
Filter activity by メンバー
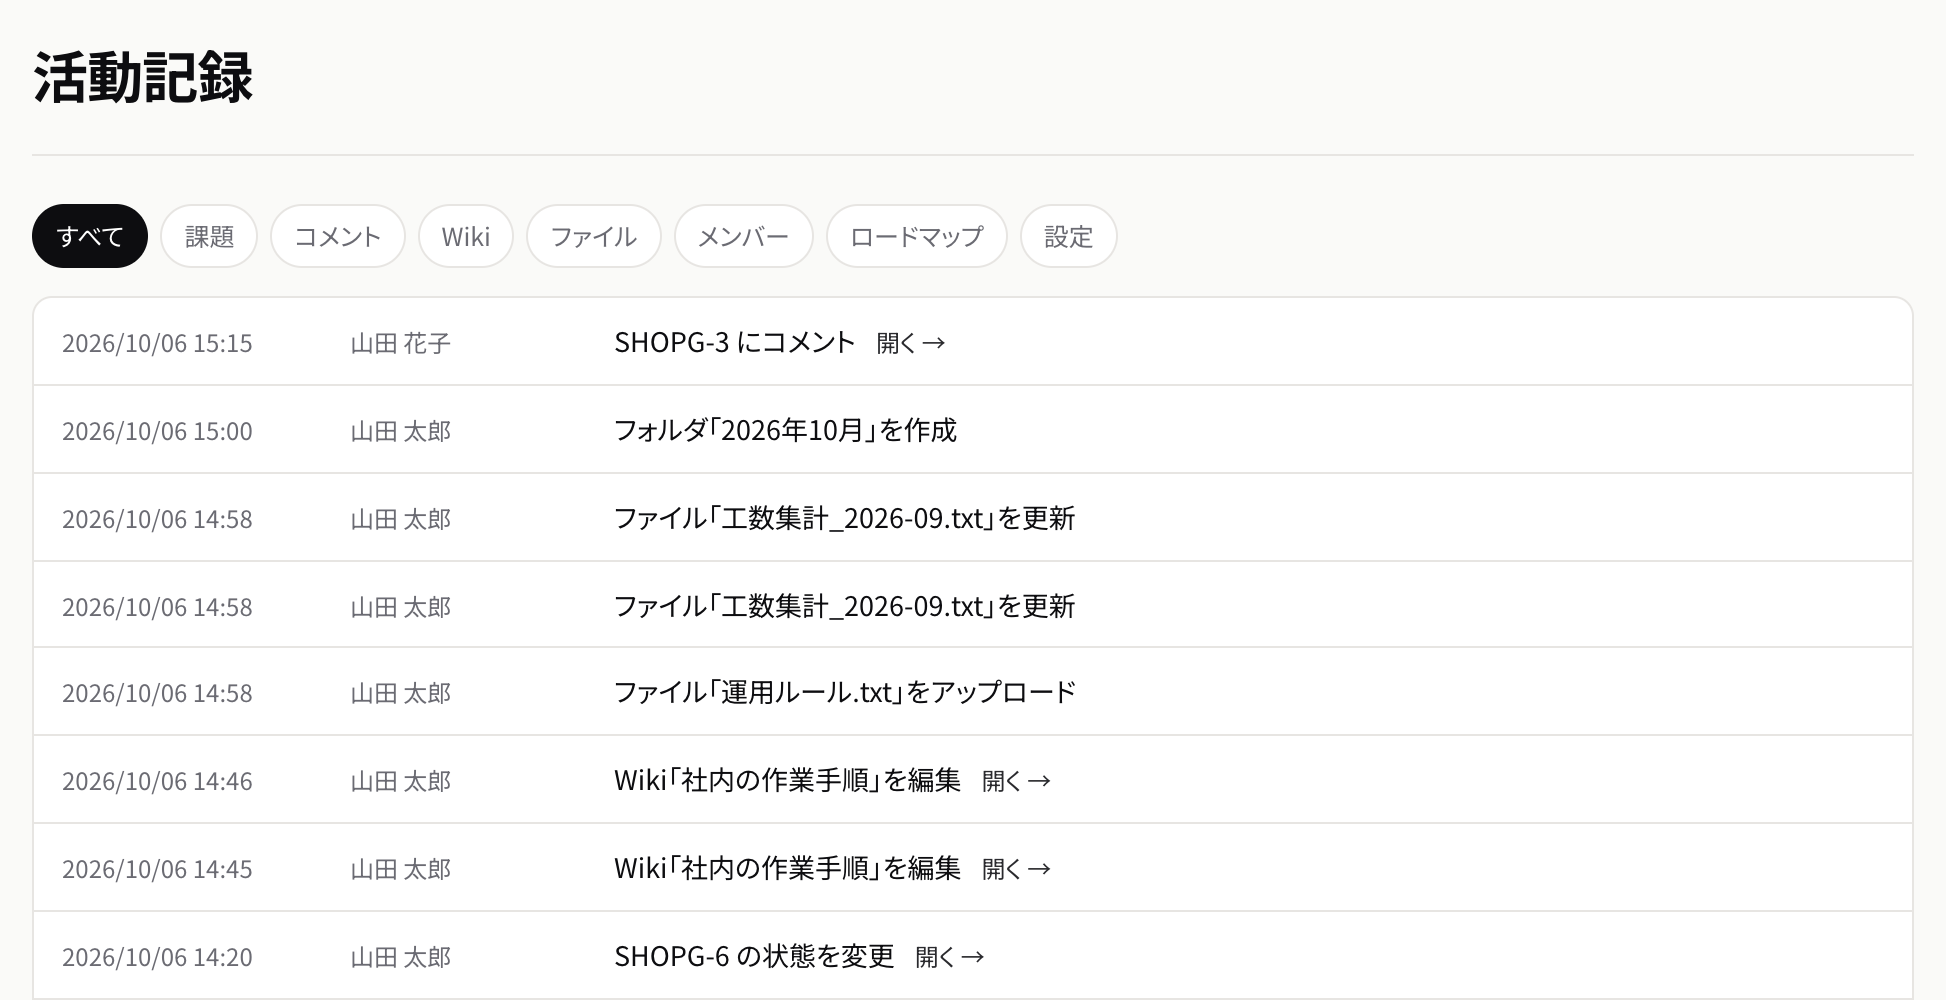[x=744, y=236]
